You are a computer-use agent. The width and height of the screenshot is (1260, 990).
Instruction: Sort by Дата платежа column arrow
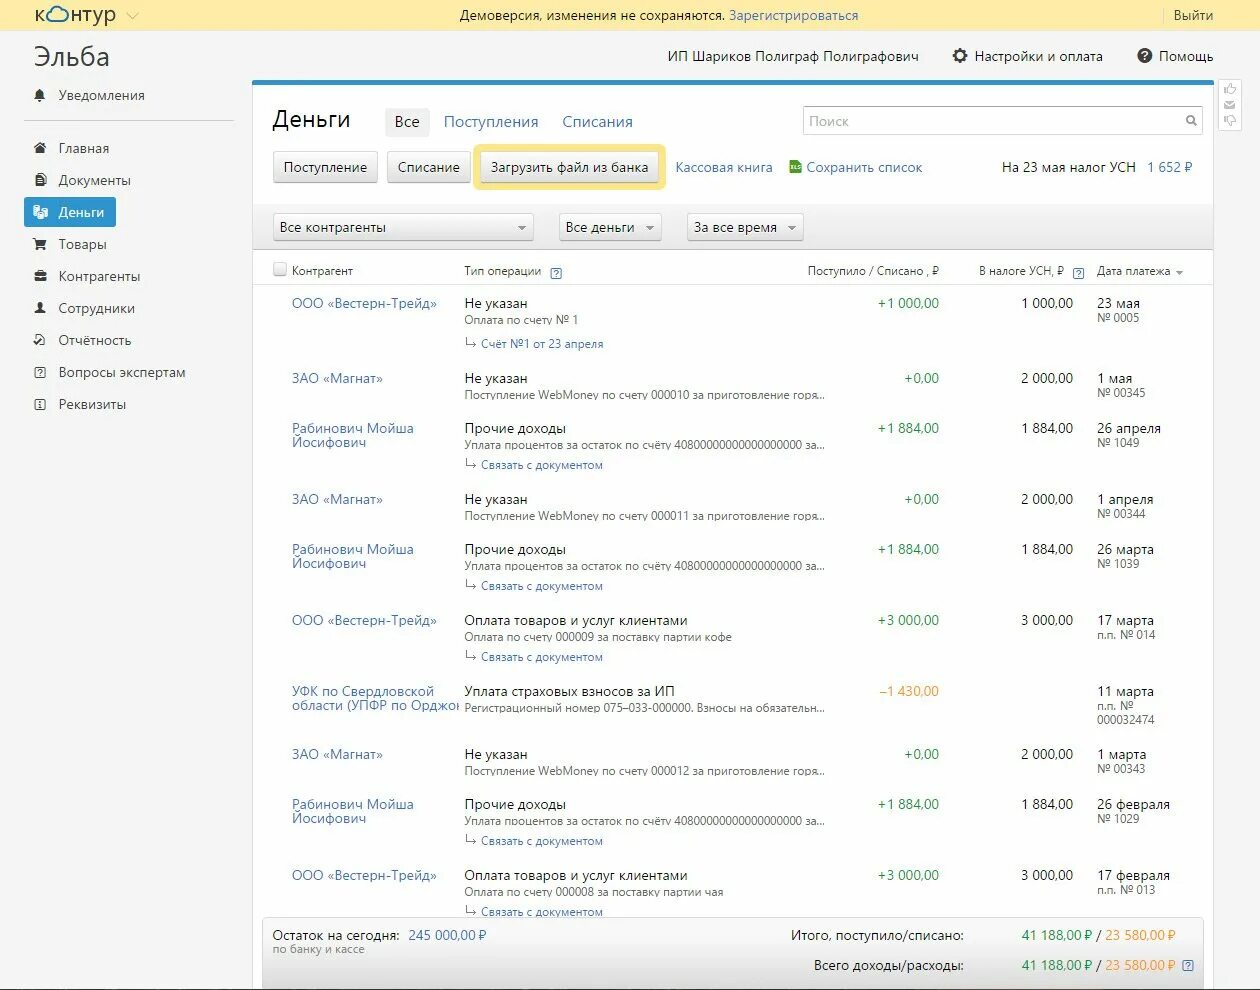pyautogui.click(x=1179, y=272)
